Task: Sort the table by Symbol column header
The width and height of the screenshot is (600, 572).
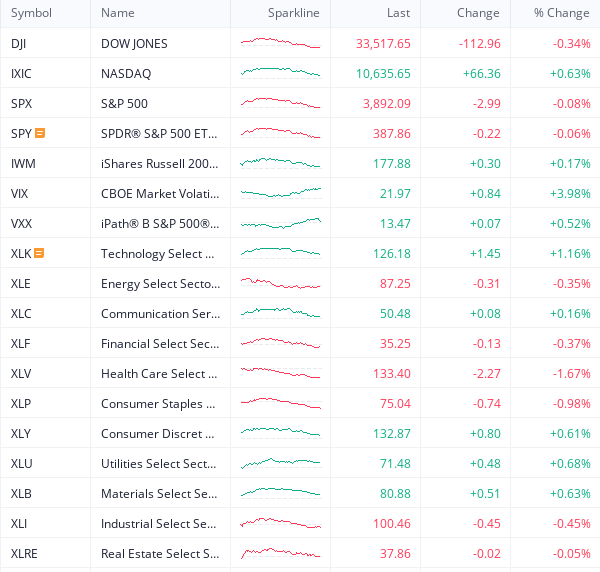Action: click(31, 13)
